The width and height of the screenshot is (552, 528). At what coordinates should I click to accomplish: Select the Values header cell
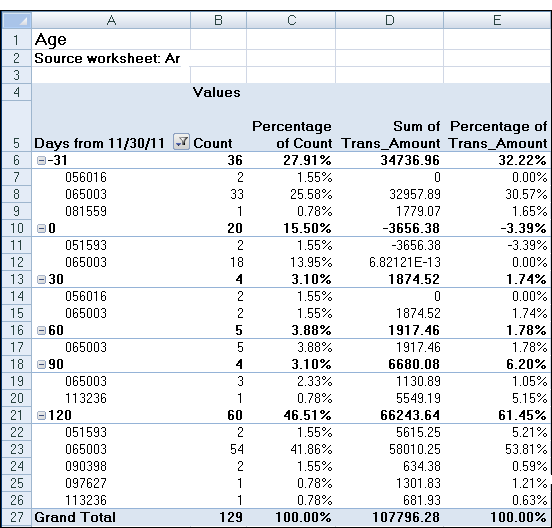point(218,92)
